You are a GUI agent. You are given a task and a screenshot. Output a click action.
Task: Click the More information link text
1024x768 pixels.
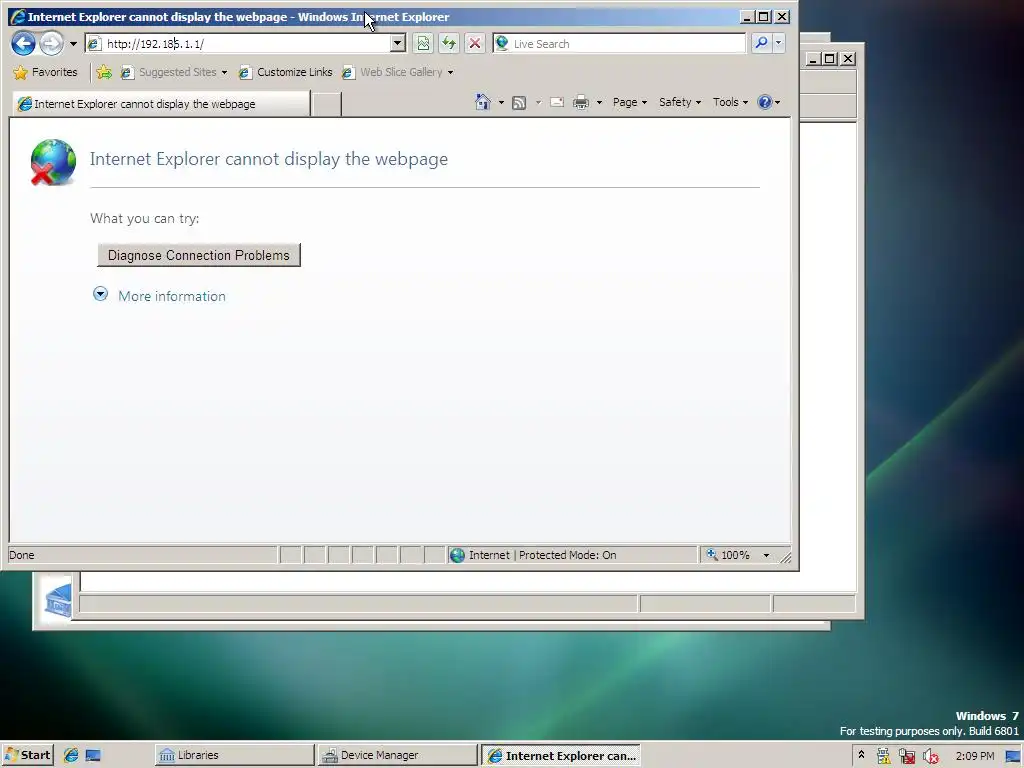(172, 296)
